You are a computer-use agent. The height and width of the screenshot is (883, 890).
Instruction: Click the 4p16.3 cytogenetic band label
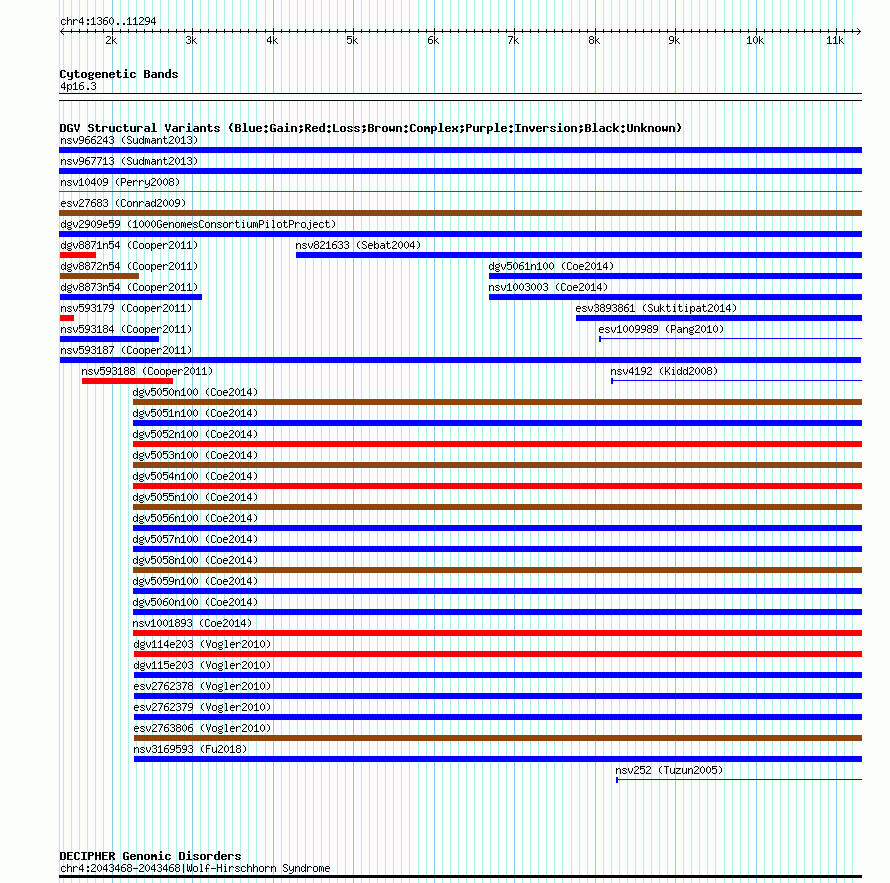(x=78, y=86)
